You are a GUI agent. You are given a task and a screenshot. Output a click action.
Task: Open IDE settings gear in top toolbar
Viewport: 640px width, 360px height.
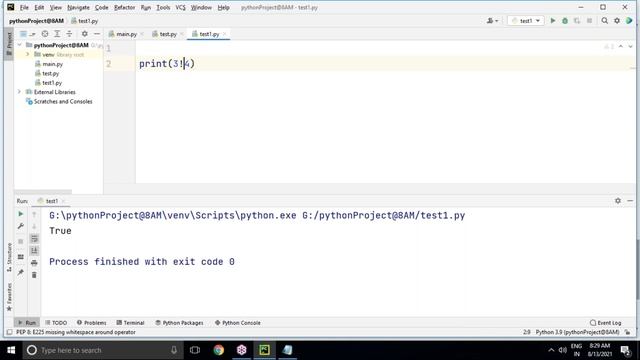617,20
